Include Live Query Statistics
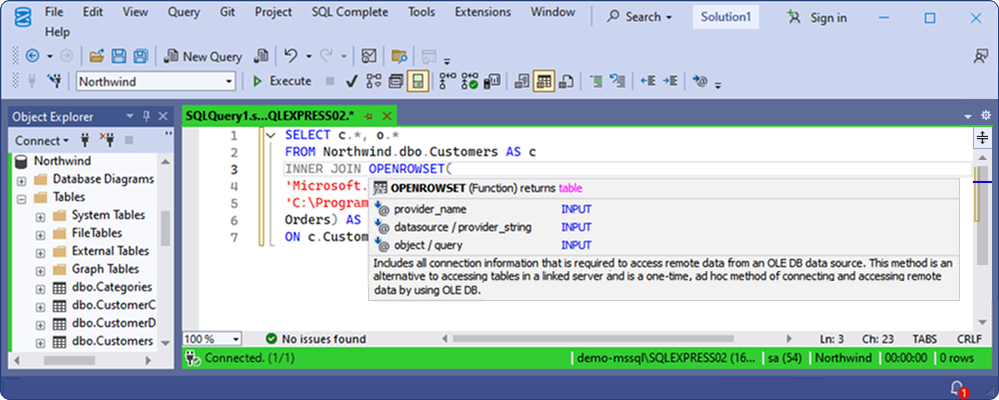 [470, 81]
